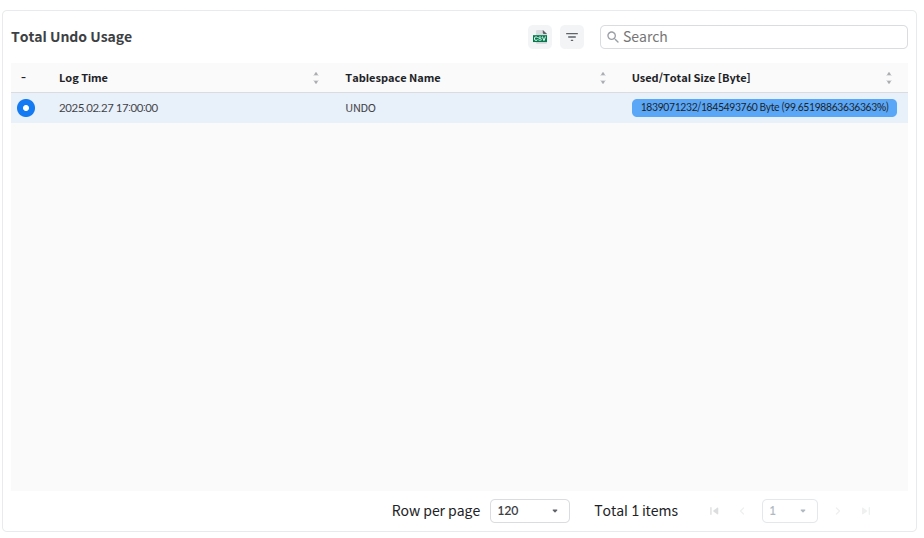The width and height of the screenshot is (924, 538).
Task: Export the table with the CSV icon
Action: pyautogui.click(x=540, y=37)
